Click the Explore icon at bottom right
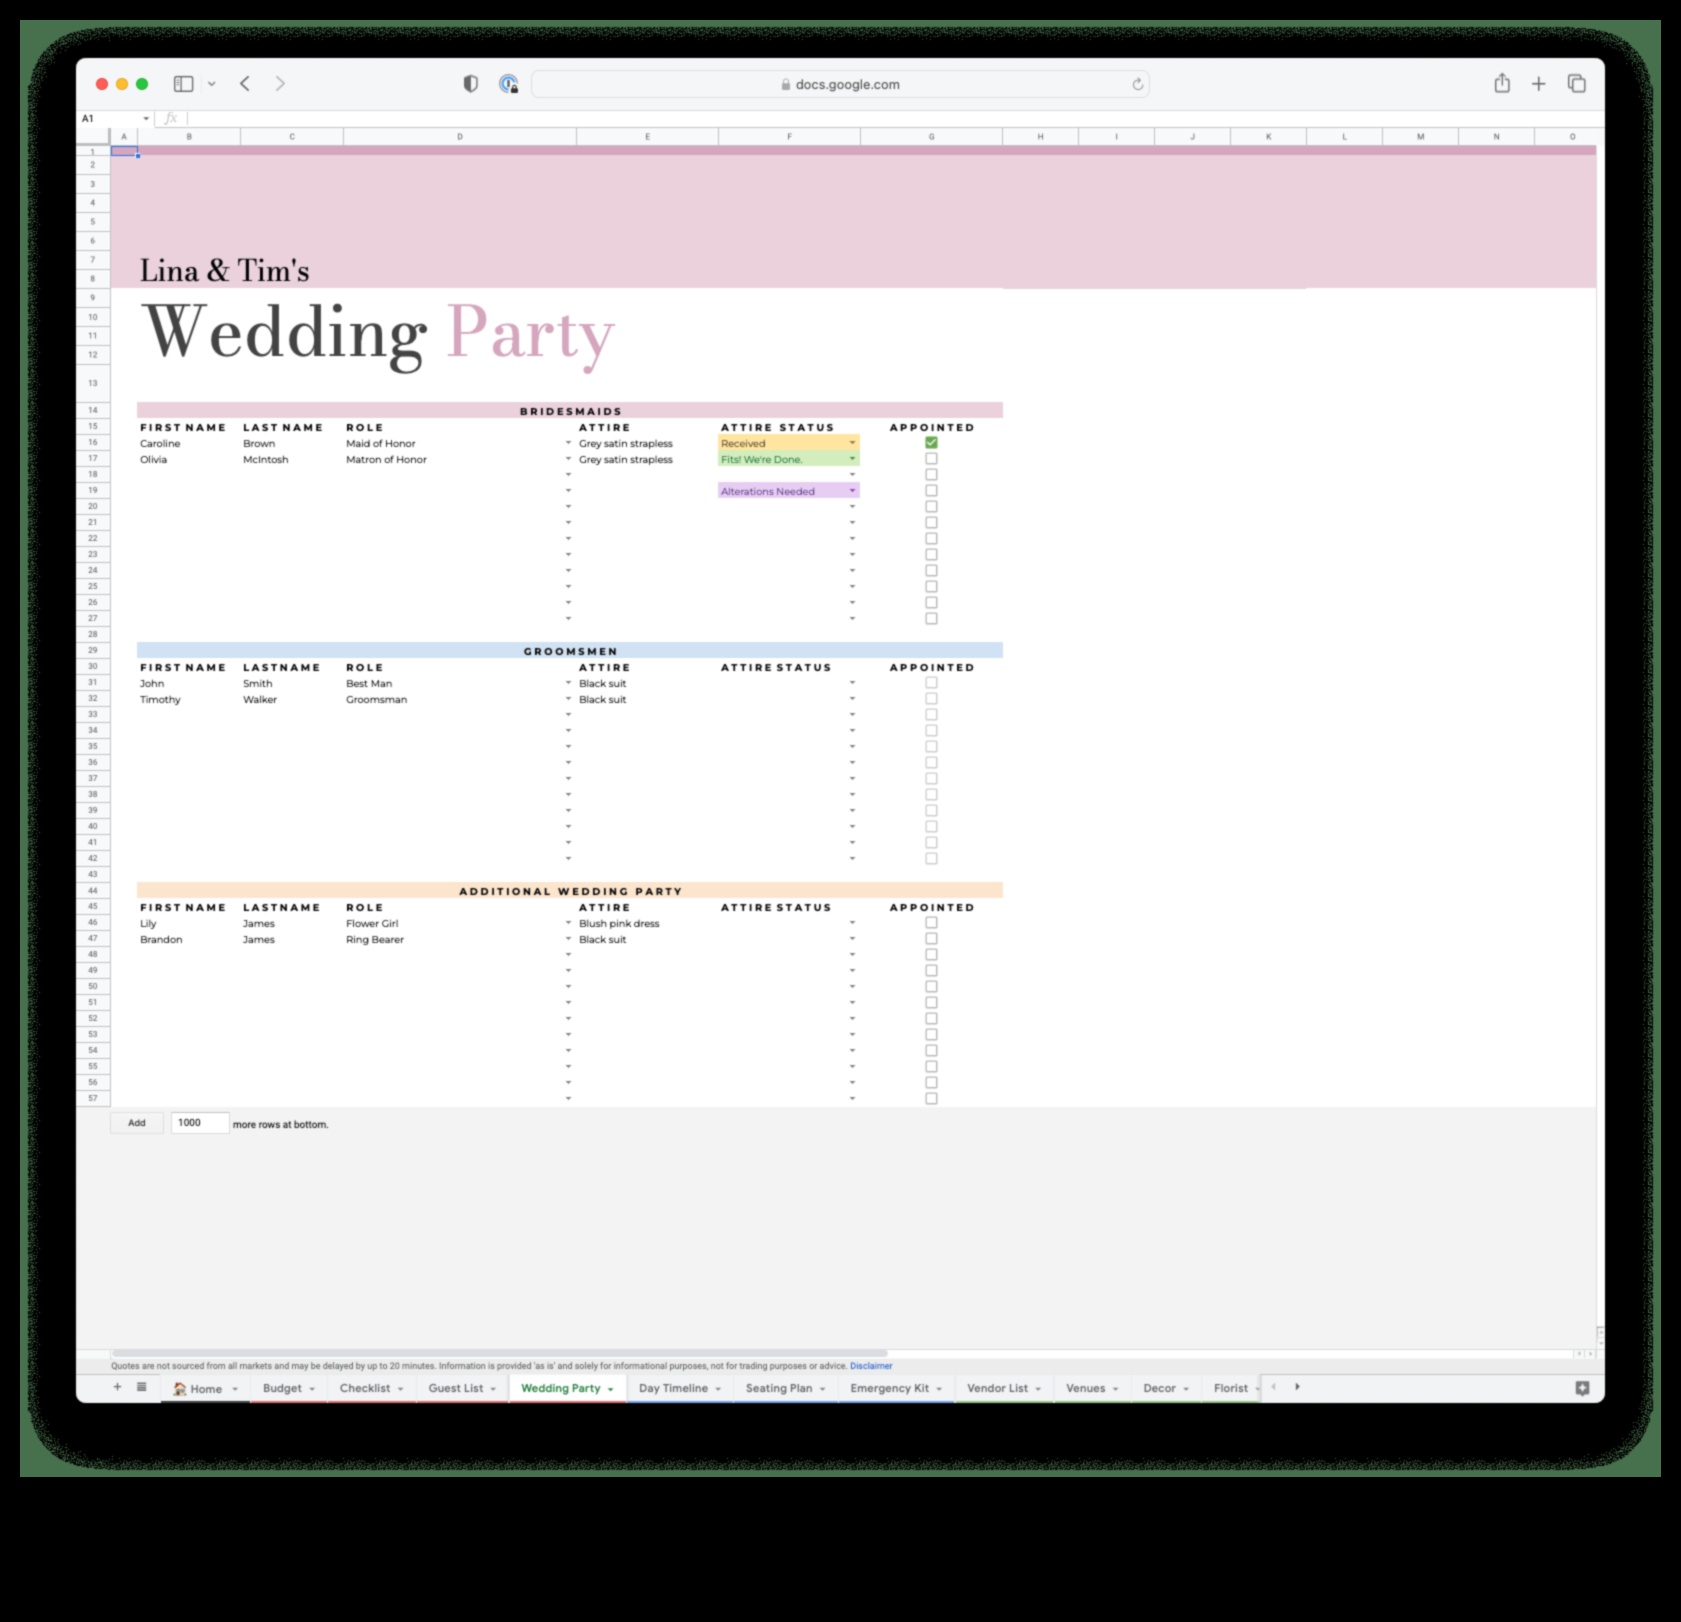 point(1583,1388)
